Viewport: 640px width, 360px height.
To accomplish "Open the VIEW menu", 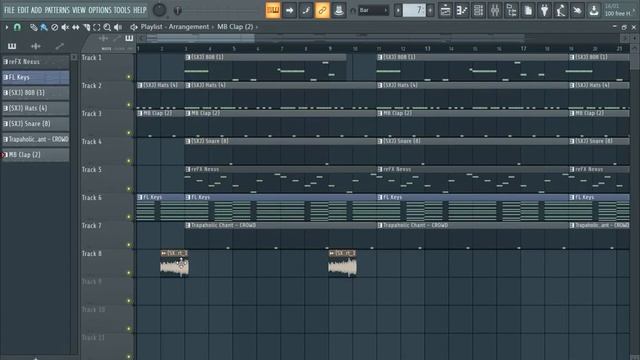I will click(x=79, y=10).
